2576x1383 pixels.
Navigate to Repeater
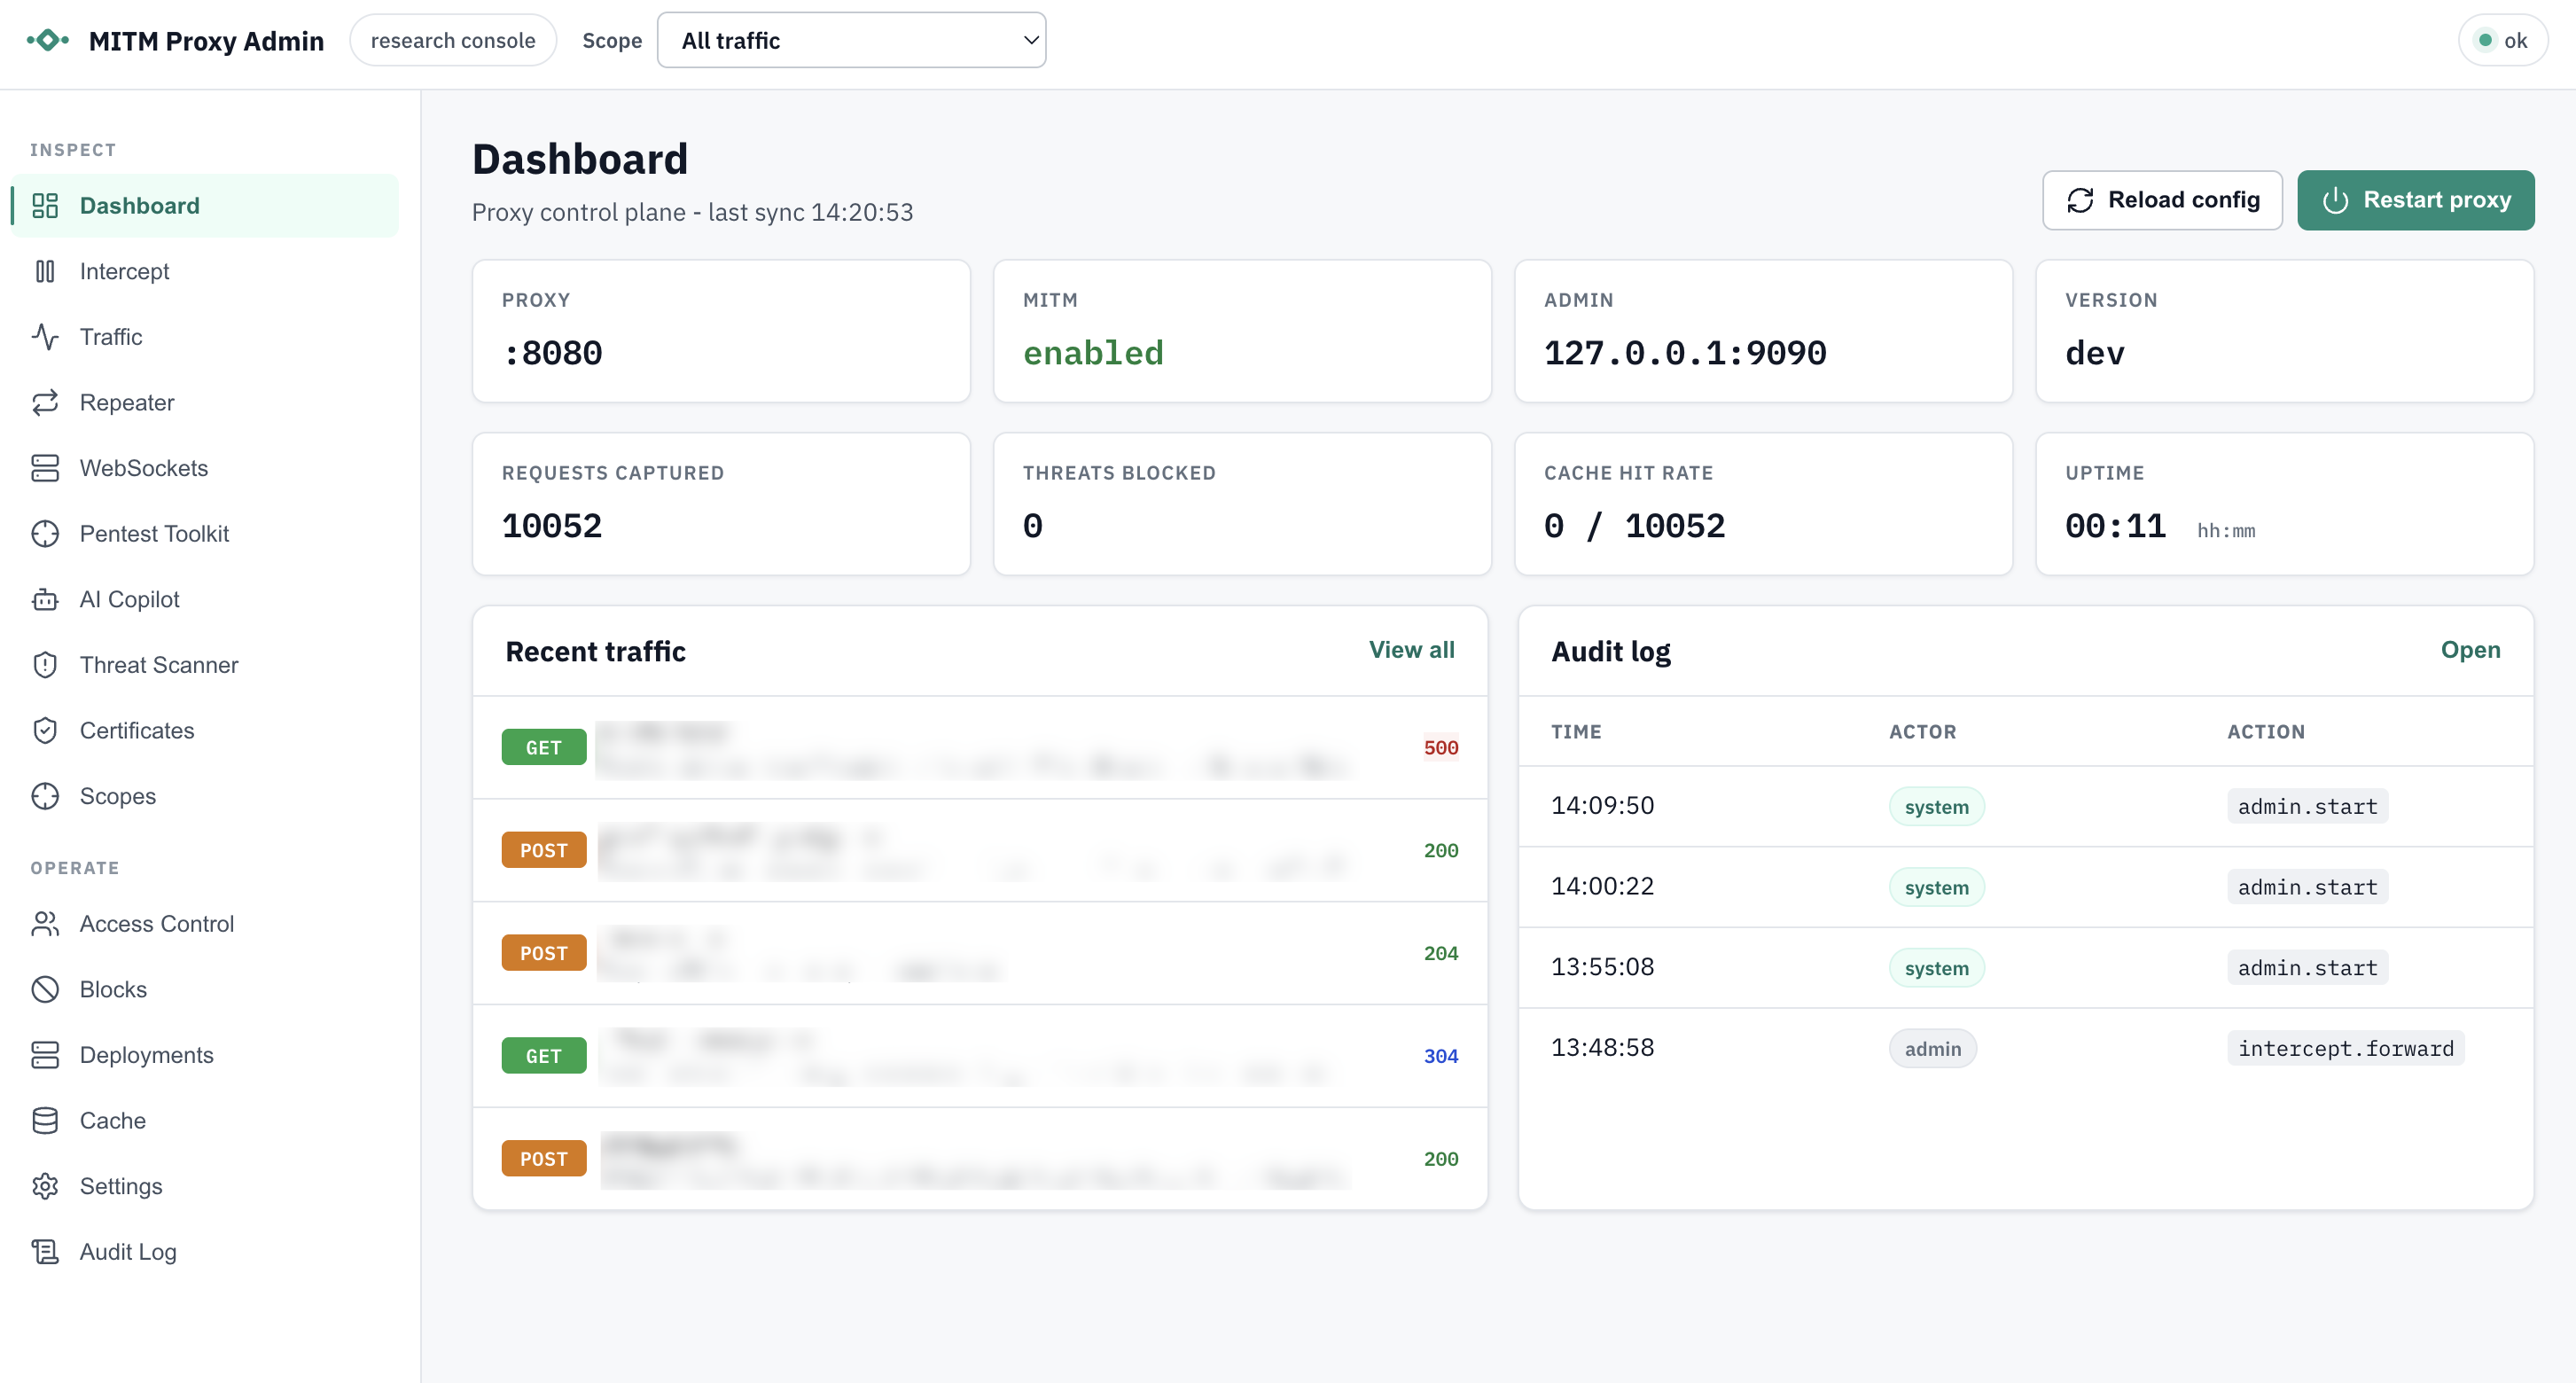point(204,402)
